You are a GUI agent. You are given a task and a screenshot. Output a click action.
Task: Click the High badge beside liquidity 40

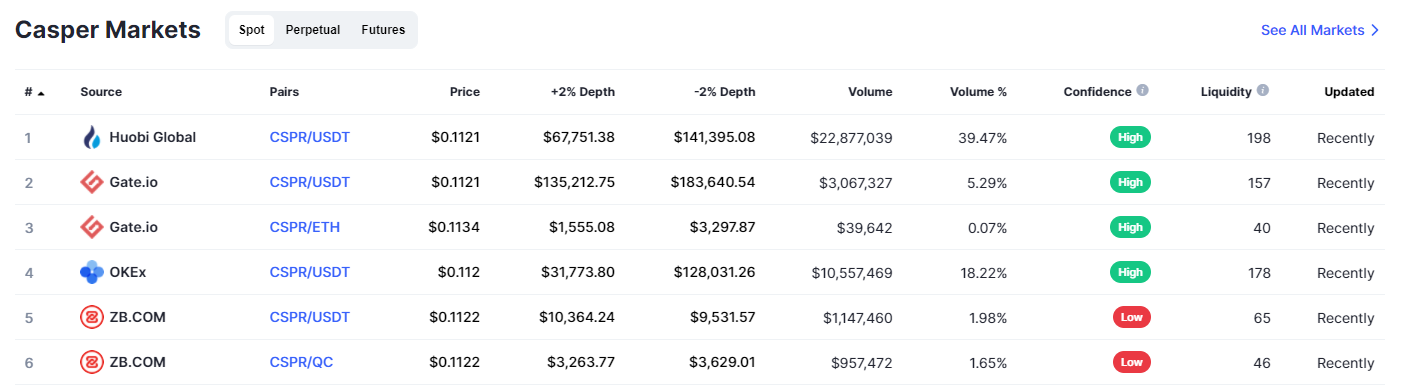coord(1130,227)
